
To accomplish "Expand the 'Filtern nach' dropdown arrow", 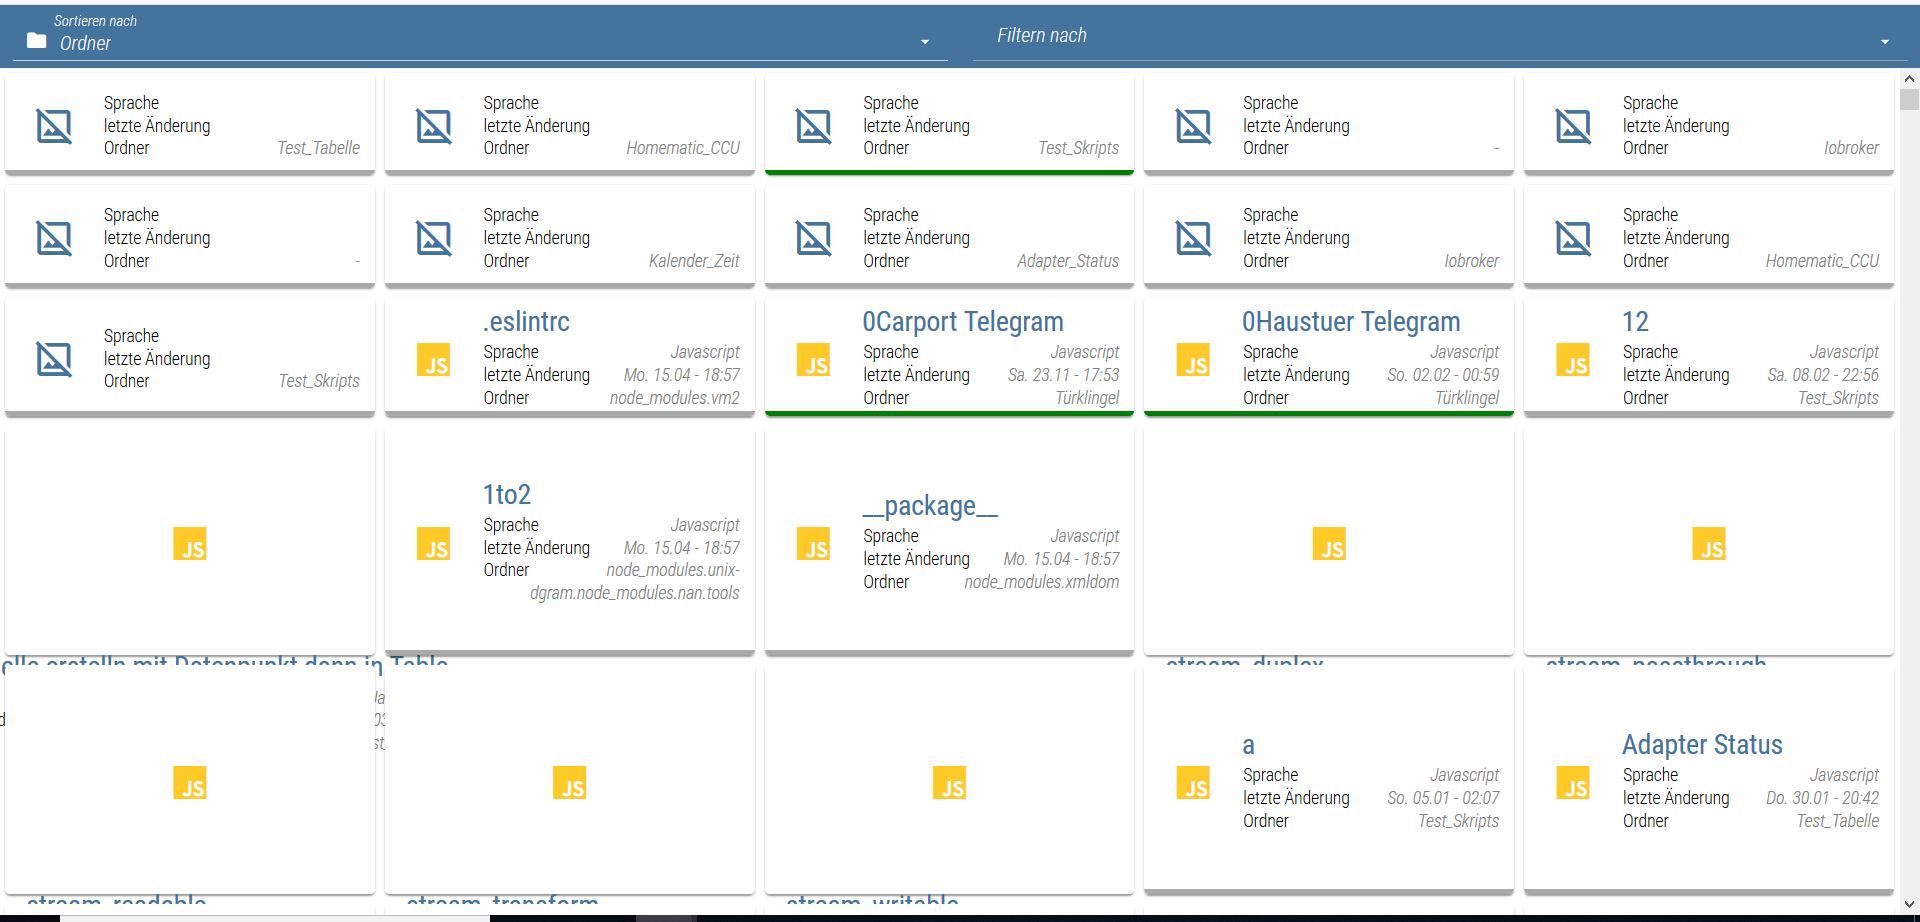I will [1884, 42].
